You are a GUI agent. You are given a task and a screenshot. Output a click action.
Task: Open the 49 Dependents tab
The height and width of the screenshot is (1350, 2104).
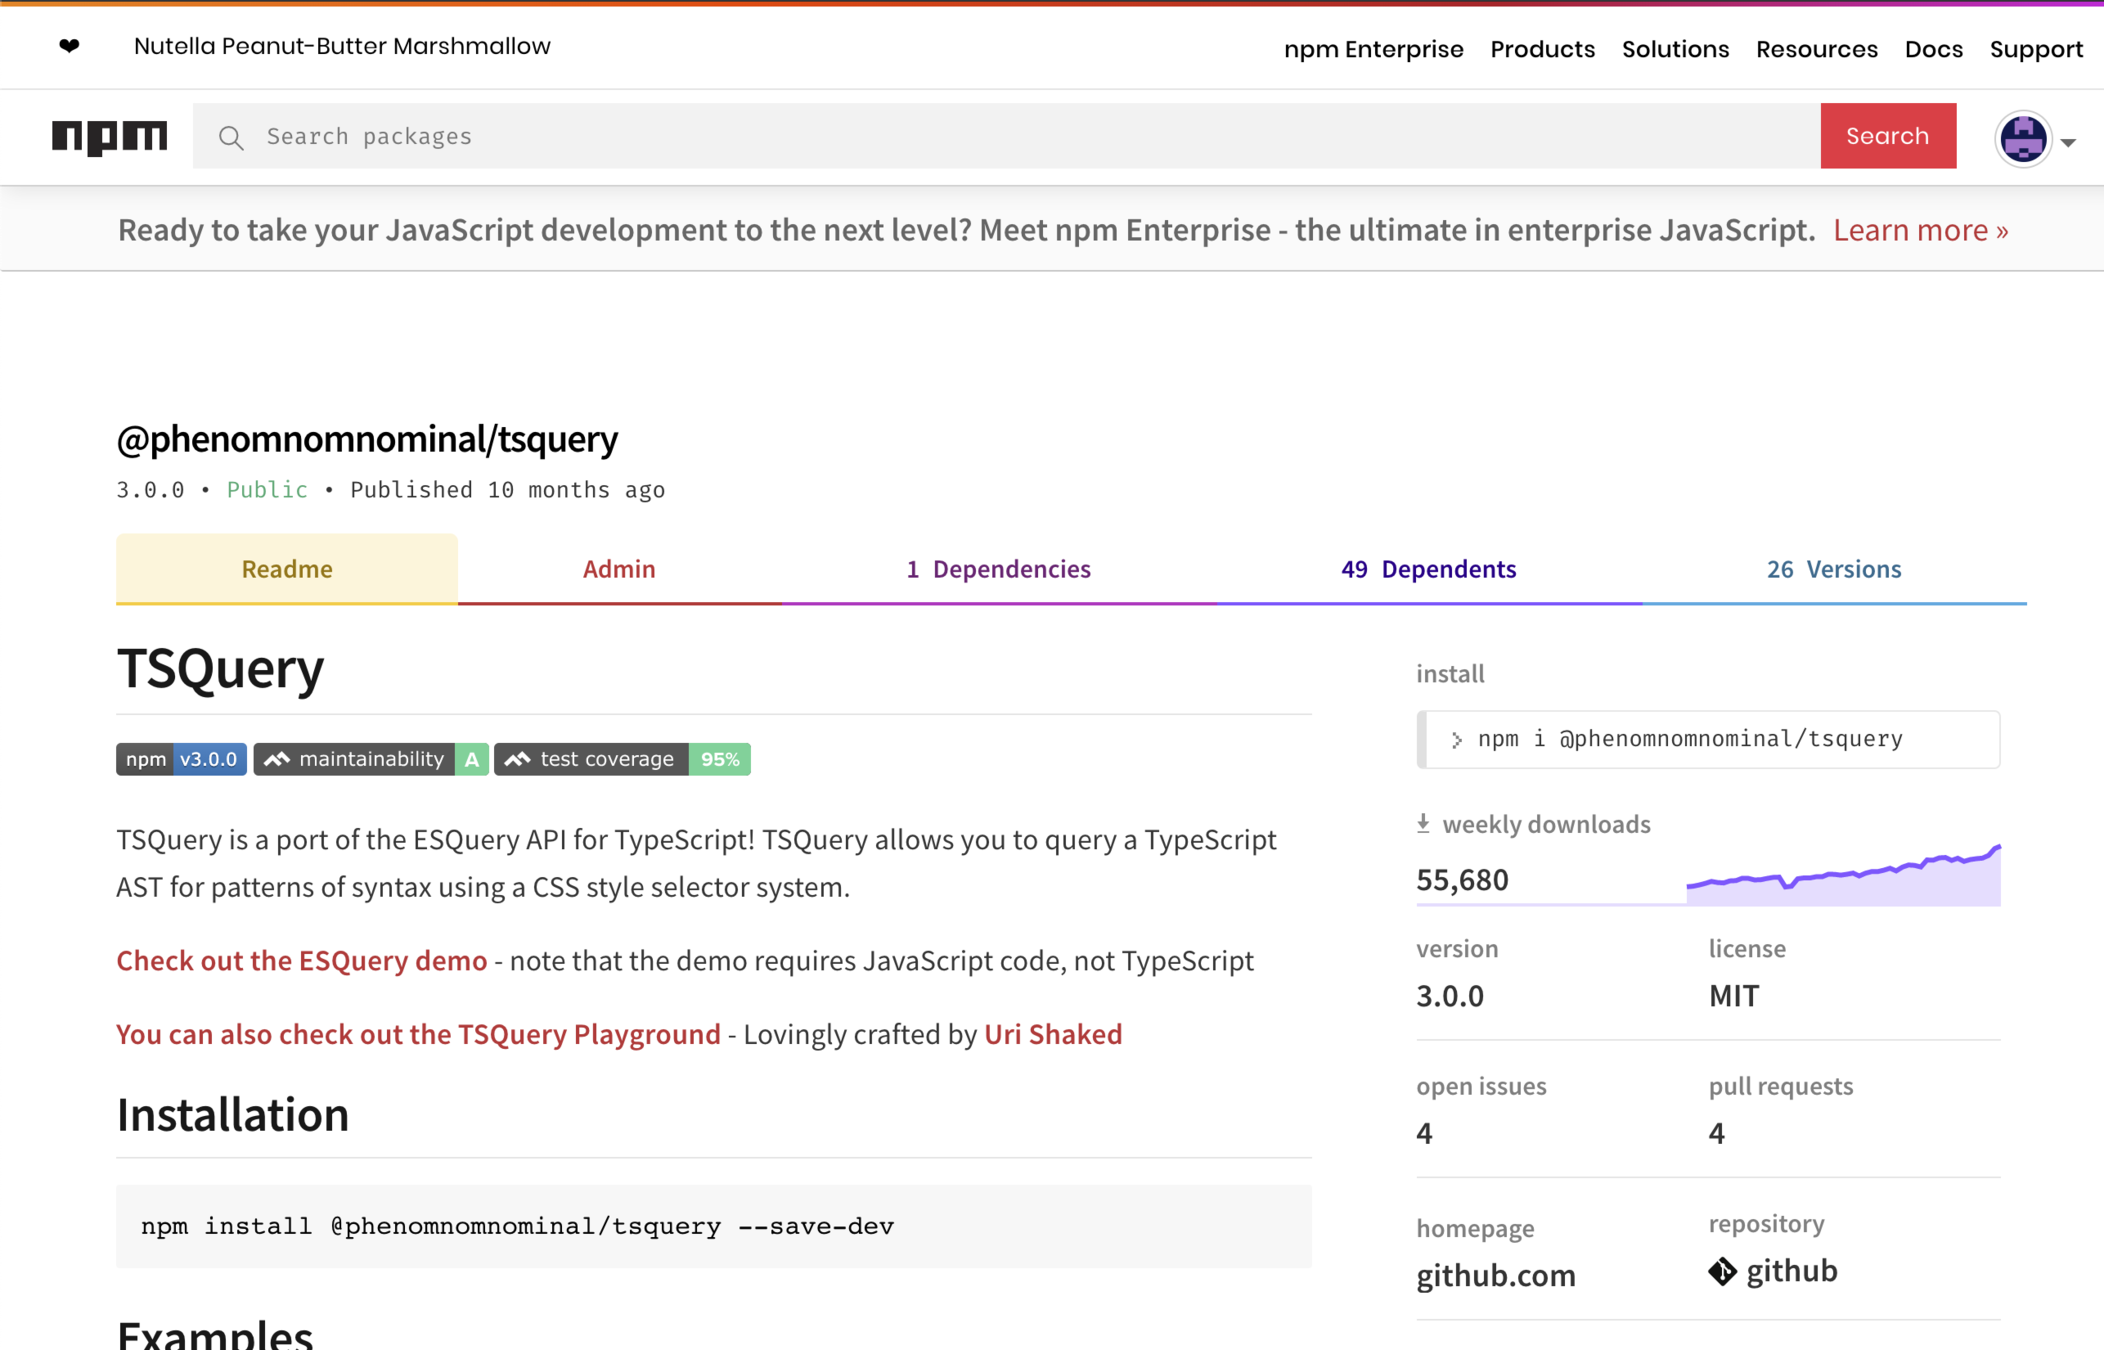pos(1428,569)
